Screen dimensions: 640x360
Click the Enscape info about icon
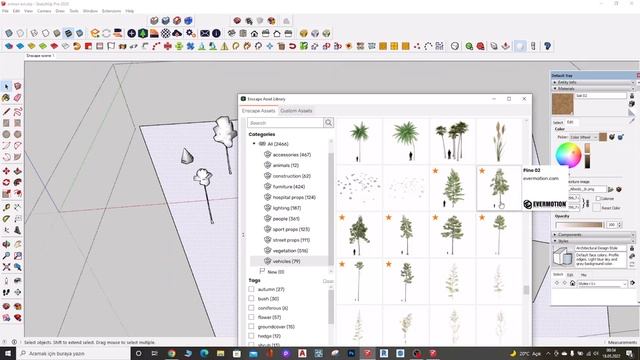(x=216, y=33)
